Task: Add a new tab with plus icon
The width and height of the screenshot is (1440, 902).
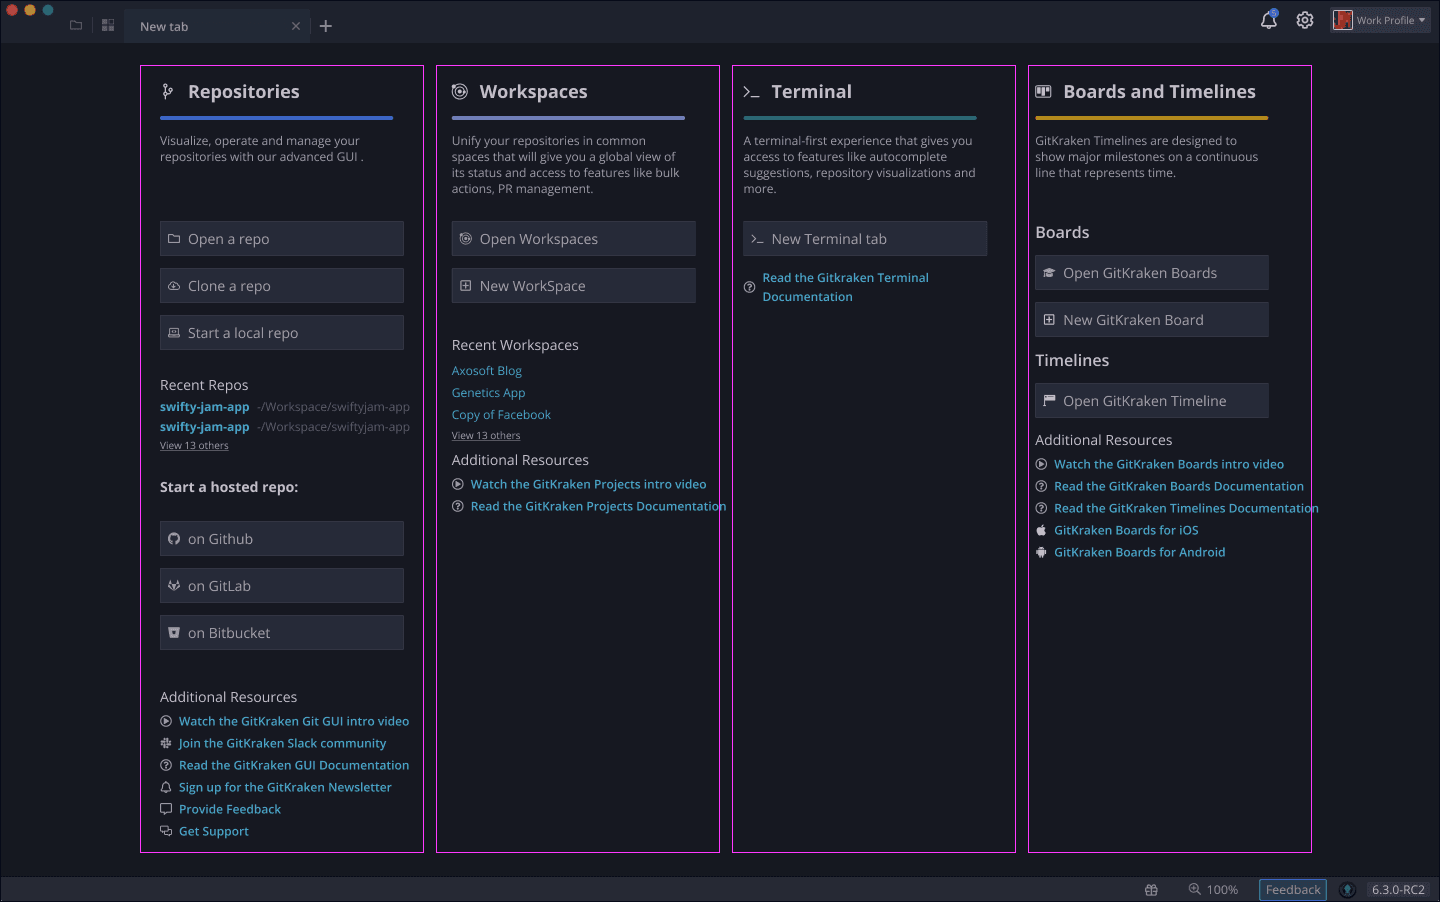Action: [x=326, y=26]
